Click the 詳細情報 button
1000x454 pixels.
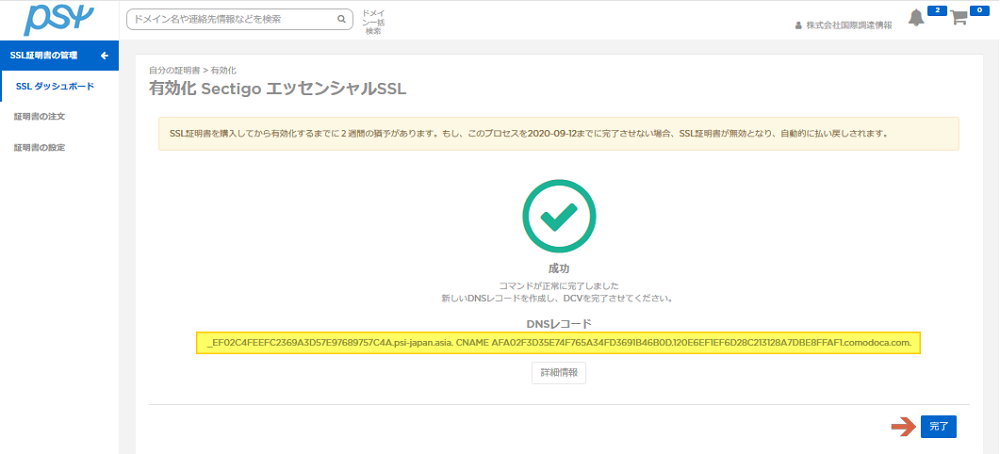coord(559,373)
